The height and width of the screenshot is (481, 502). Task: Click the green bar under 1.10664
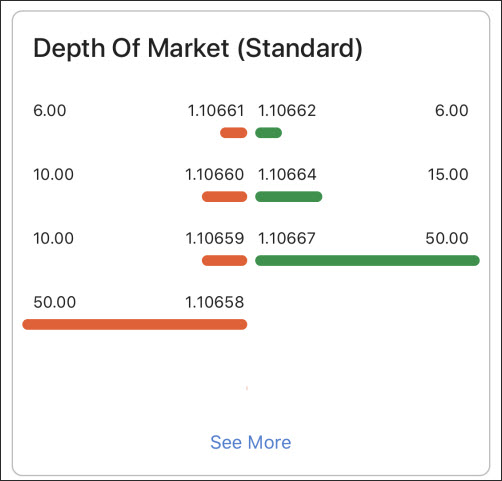click(289, 197)
